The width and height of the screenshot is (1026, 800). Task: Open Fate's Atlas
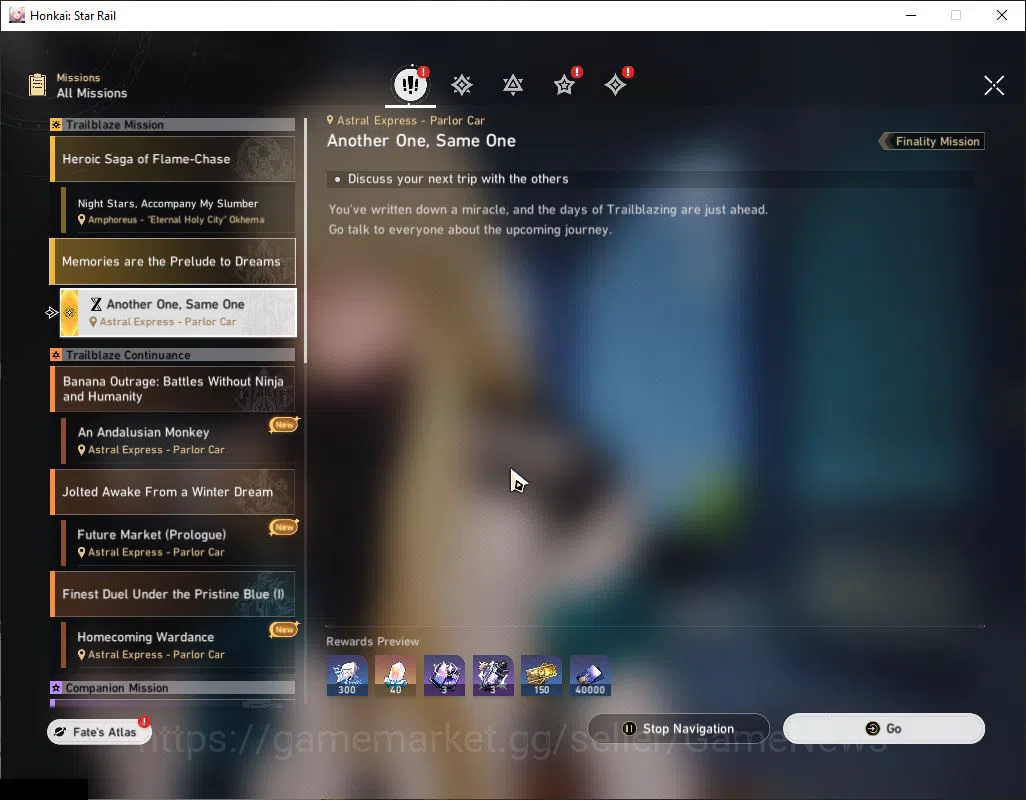tap(99, 732)
